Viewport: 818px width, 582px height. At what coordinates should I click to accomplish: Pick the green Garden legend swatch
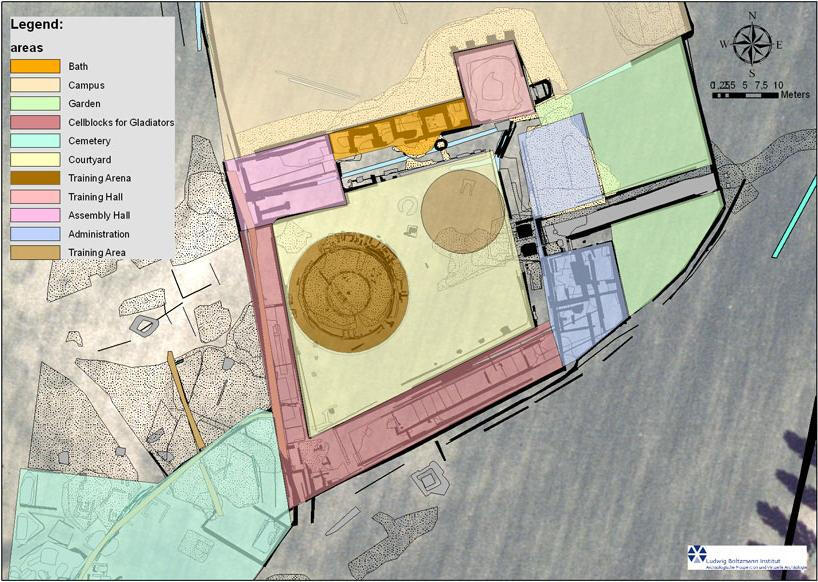tap(36, 104)
